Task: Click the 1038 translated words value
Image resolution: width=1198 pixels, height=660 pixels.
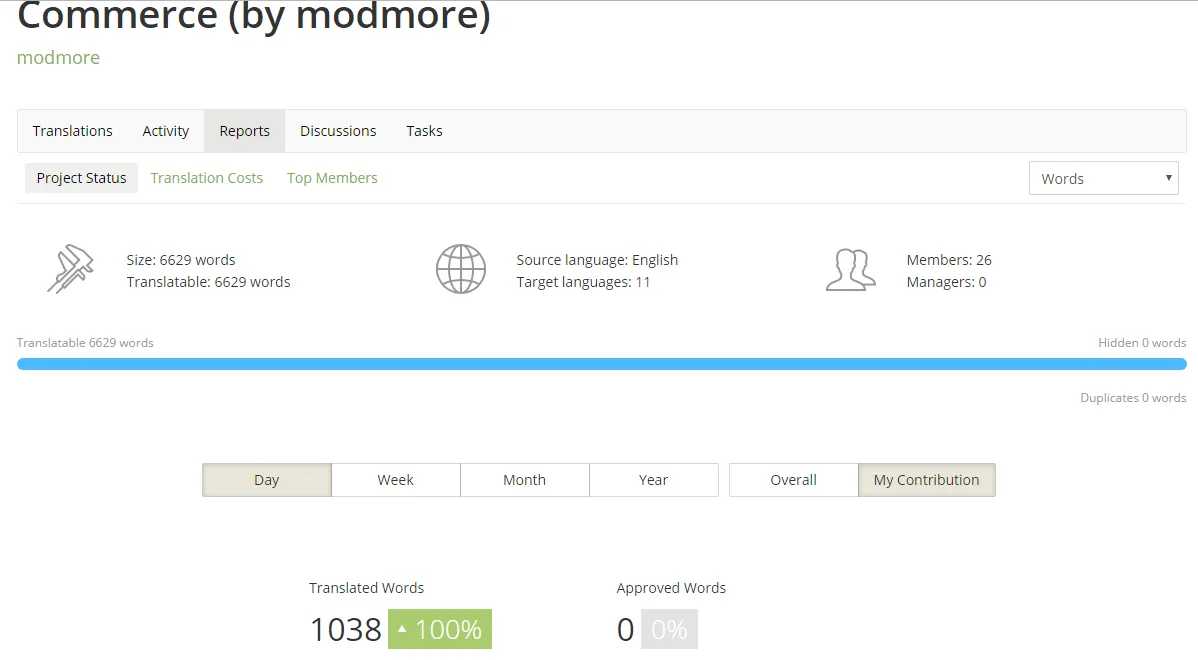Action: click(345, 629)
